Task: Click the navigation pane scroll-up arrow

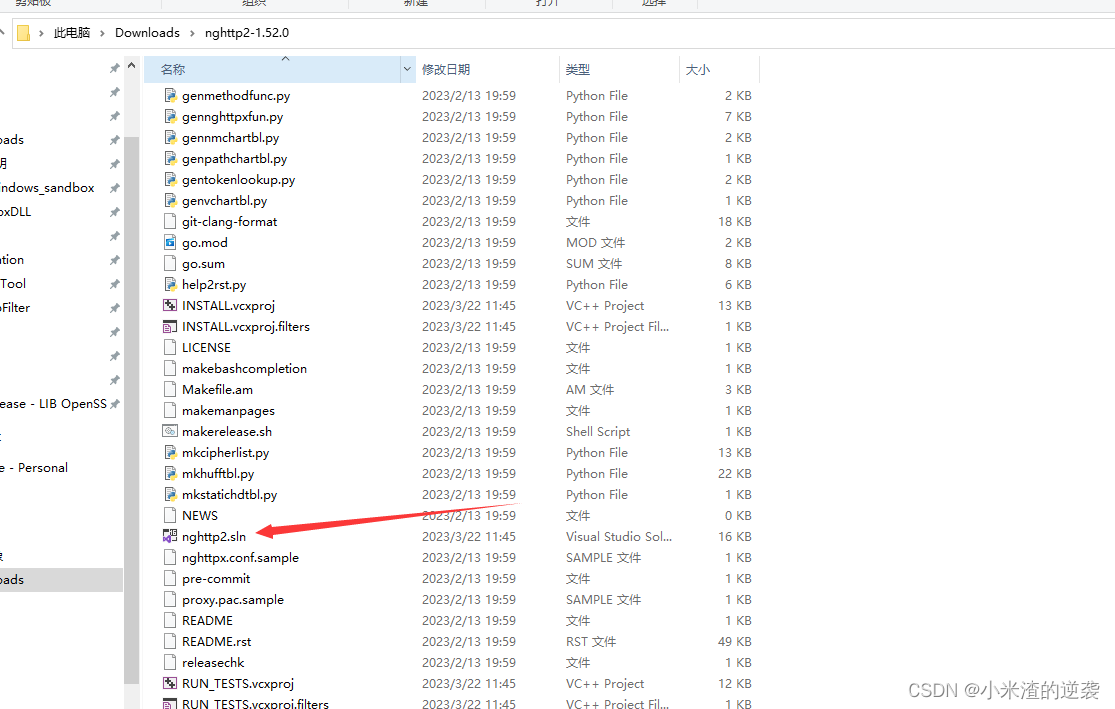Action: tap(132, 66)
